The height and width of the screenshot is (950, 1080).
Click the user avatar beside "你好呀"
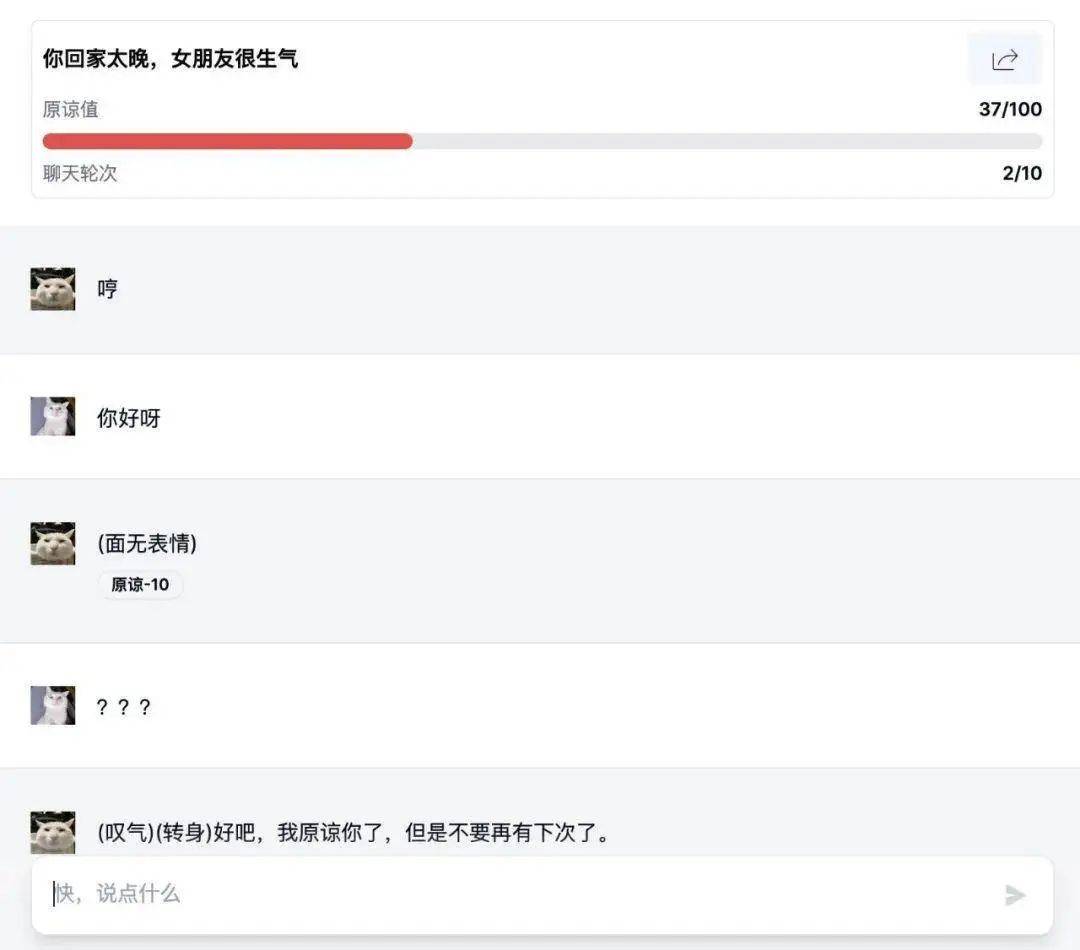pyautogui.click(x=53, y=417)
